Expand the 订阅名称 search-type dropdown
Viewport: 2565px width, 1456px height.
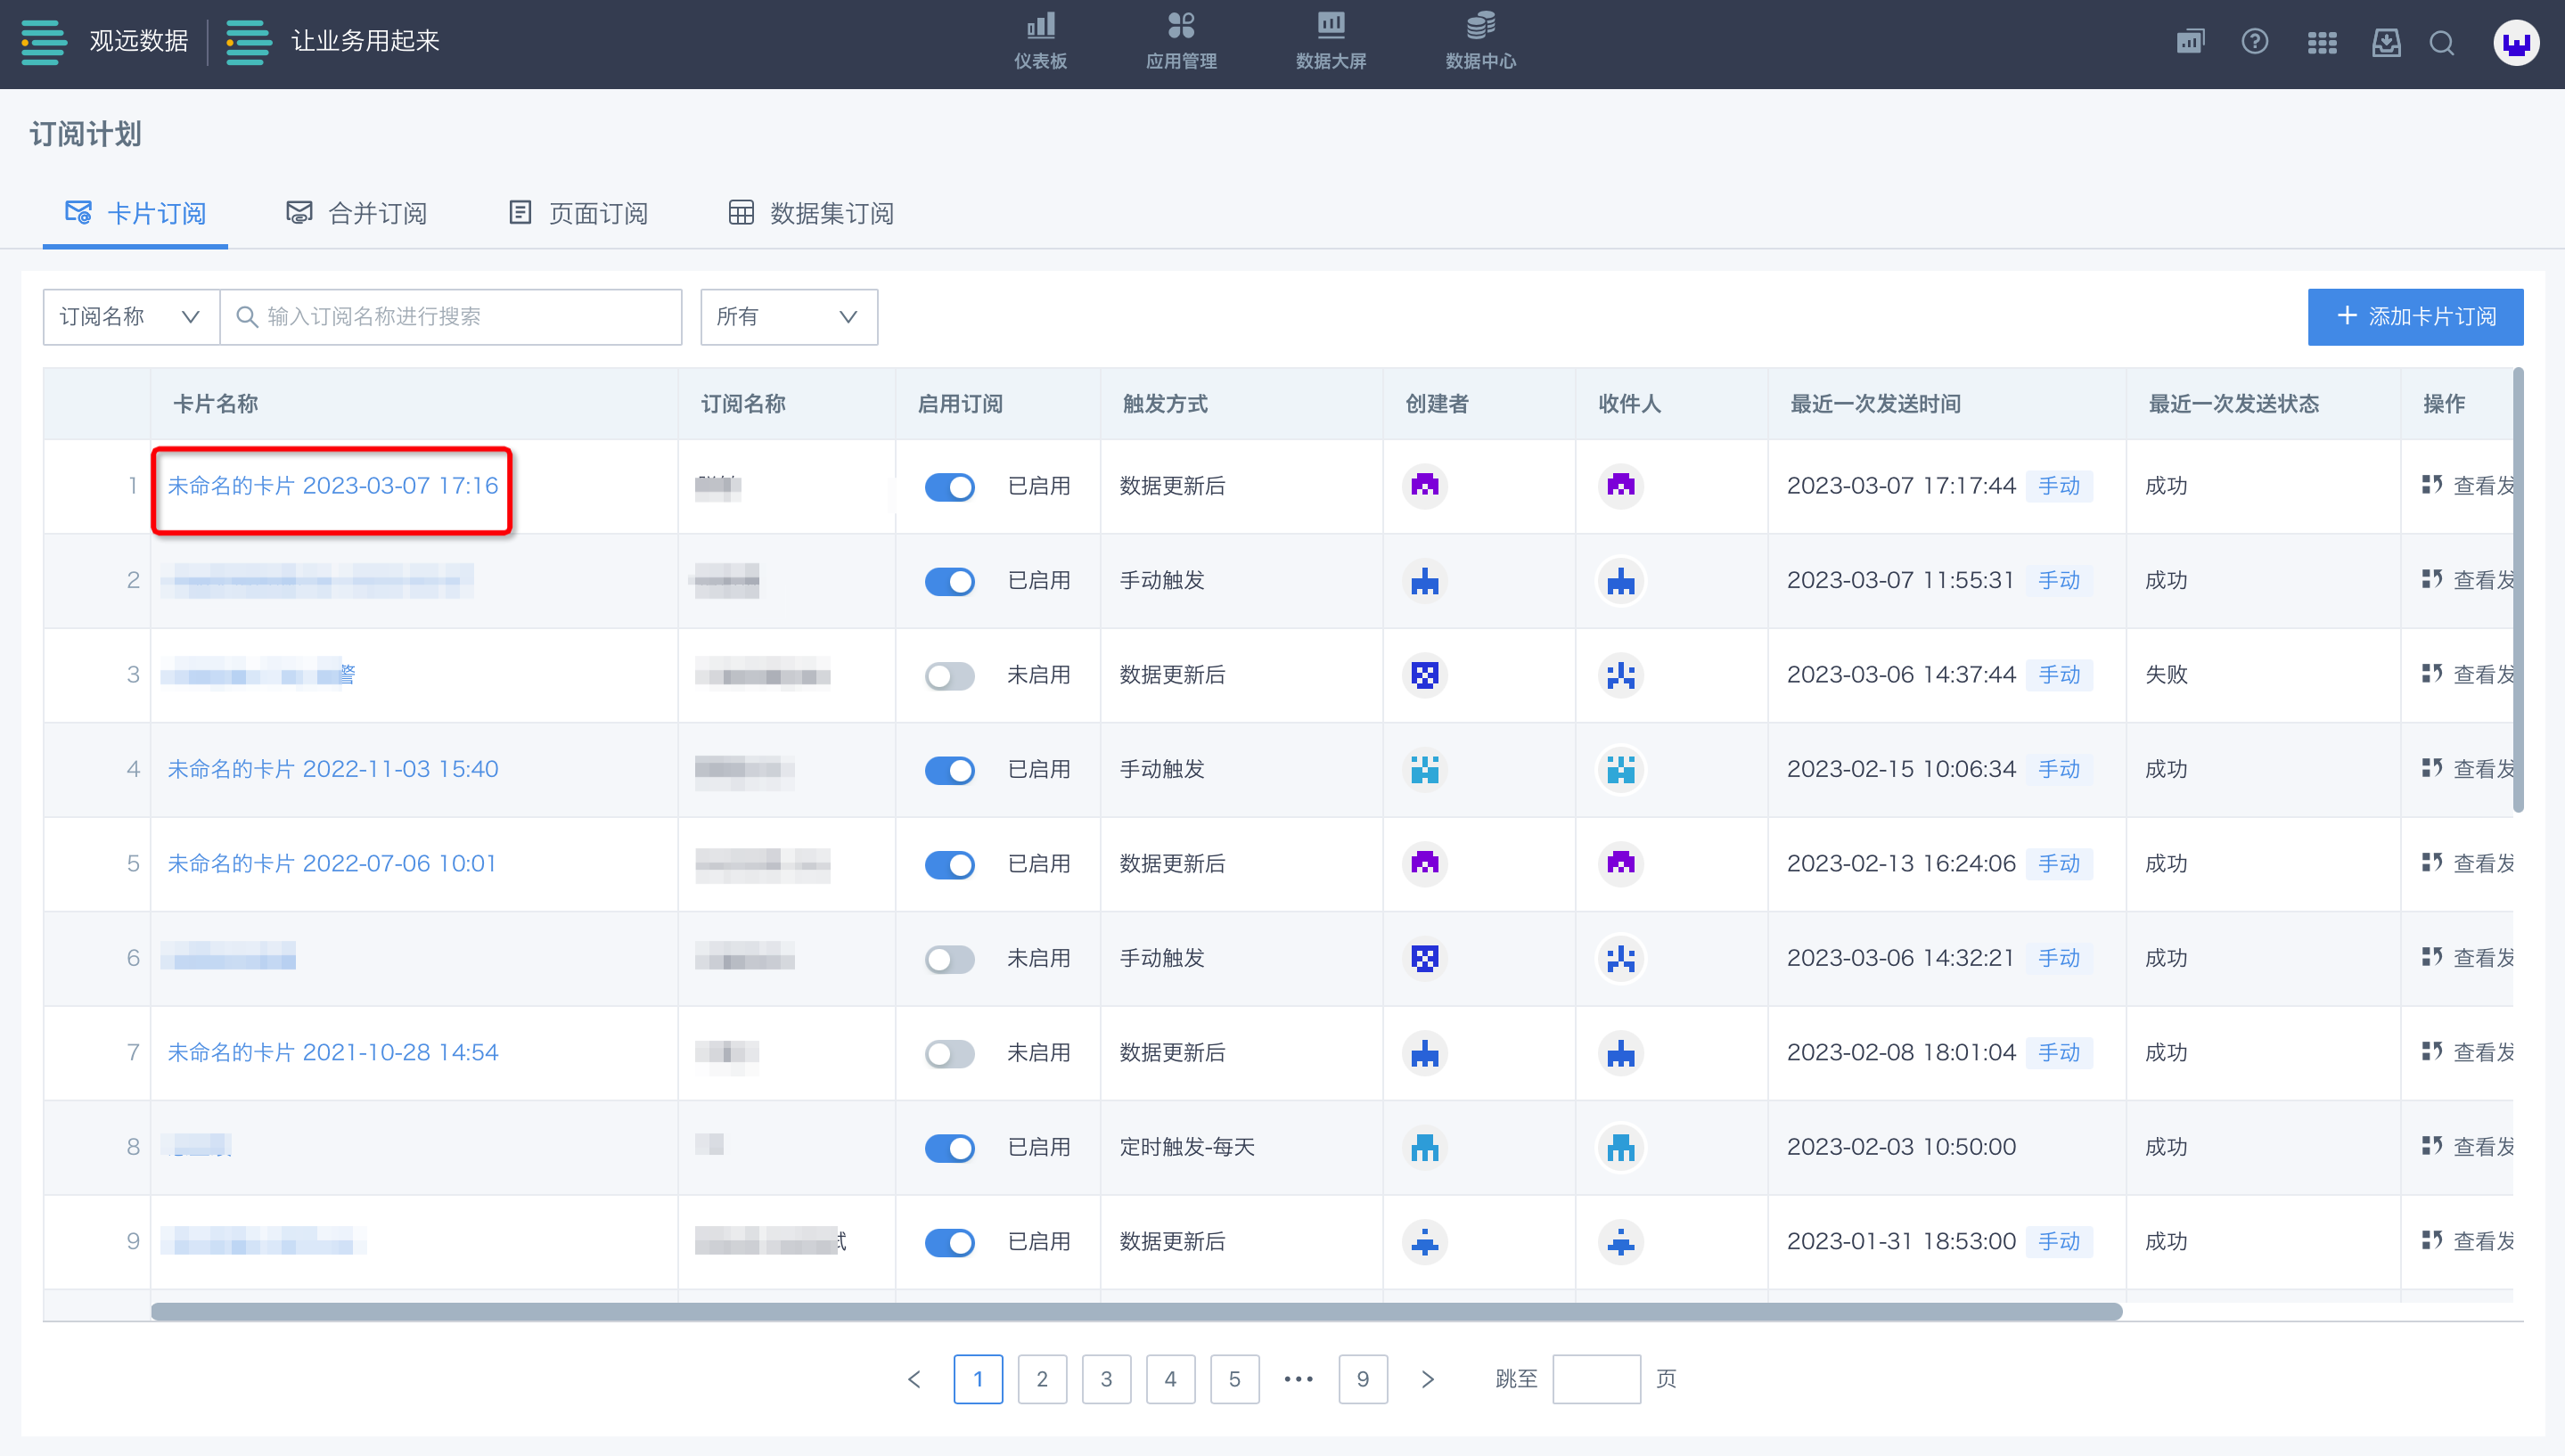(131, 317)
